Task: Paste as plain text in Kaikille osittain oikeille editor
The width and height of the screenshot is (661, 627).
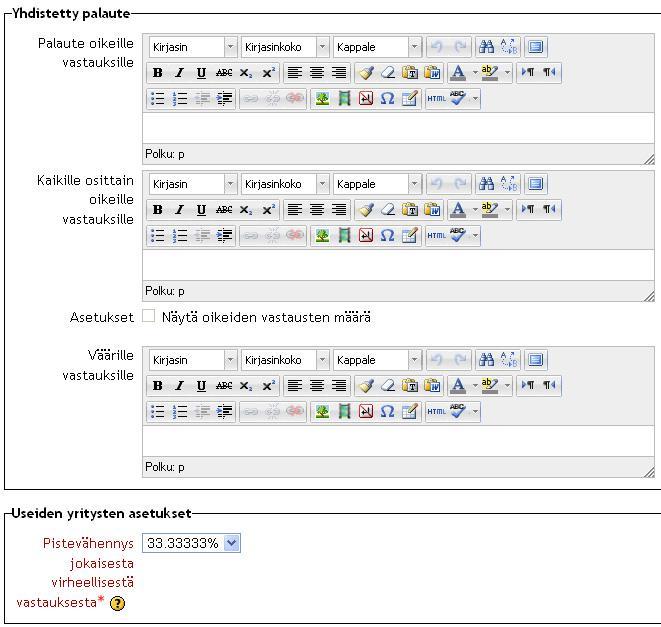Action: [x=410, y=210]
